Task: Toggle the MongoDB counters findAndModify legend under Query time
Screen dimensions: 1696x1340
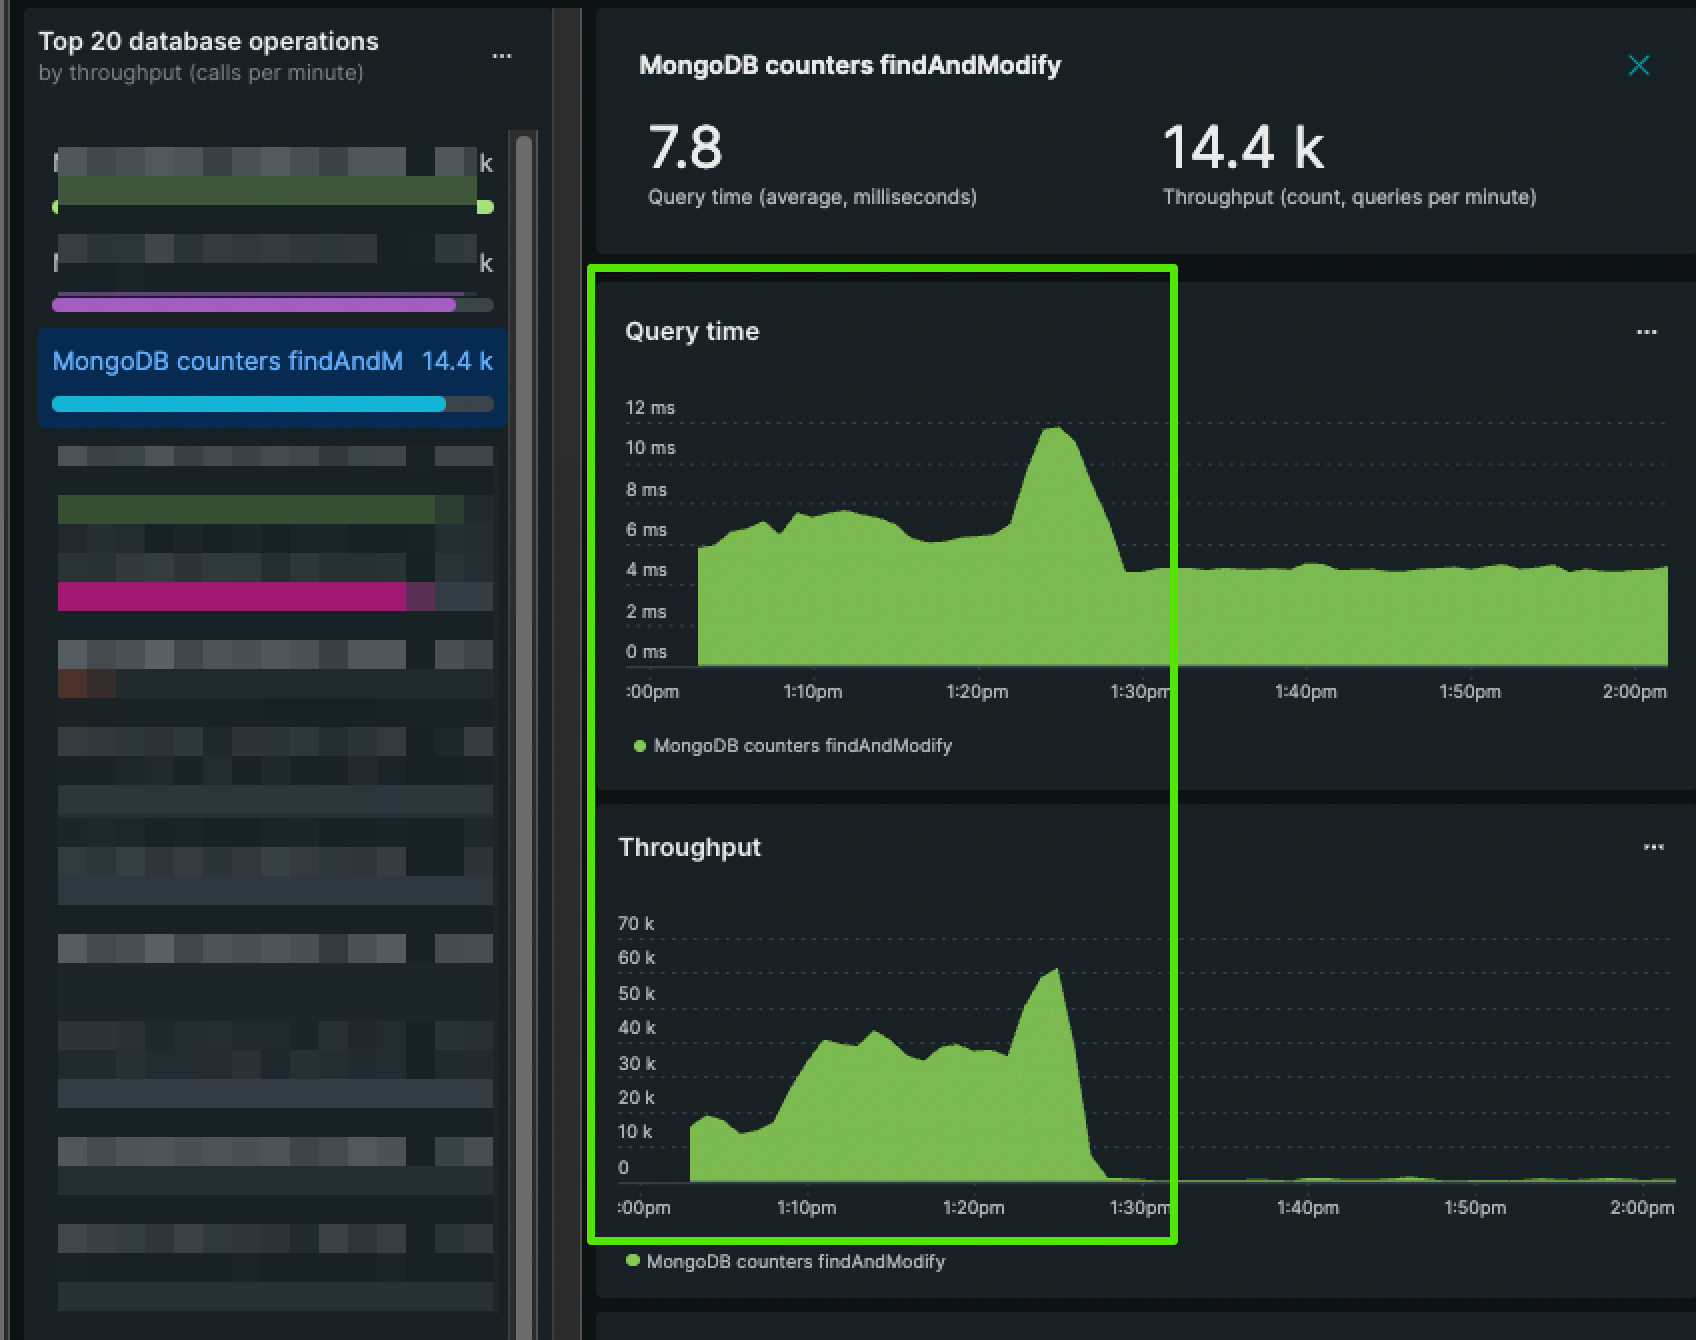Action: (793, 746)
